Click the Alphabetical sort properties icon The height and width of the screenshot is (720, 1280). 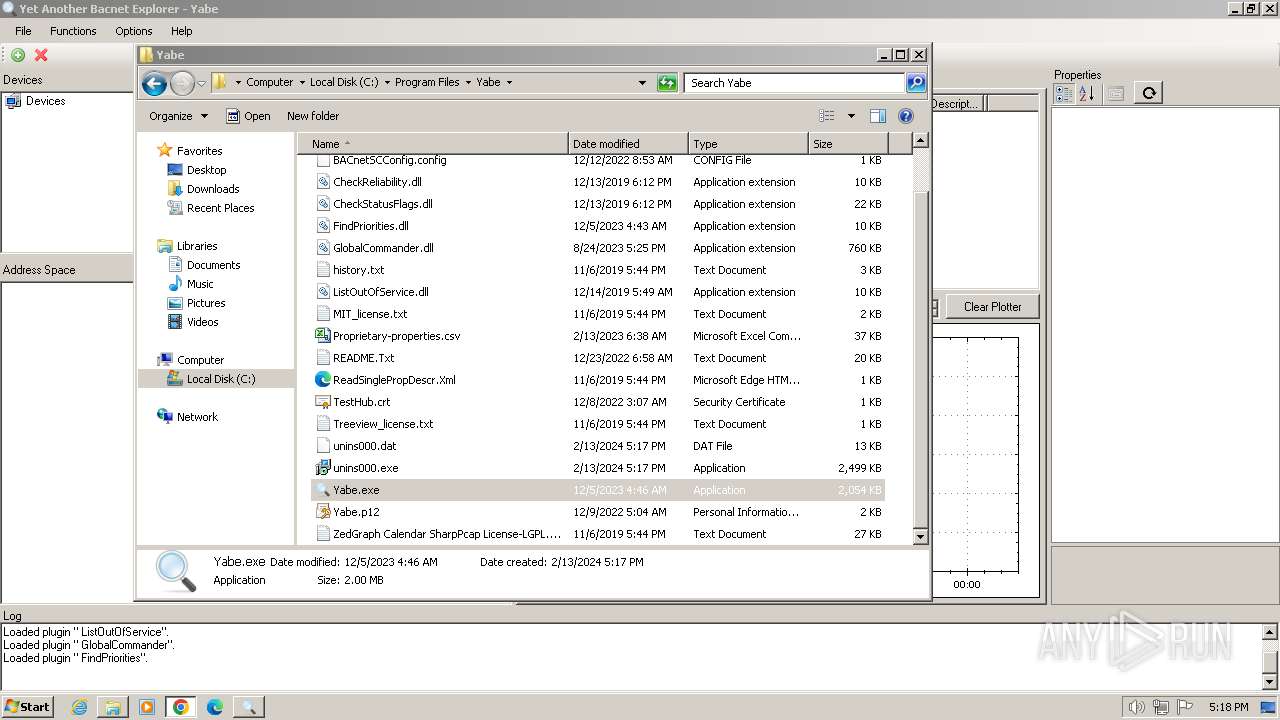1086,93
